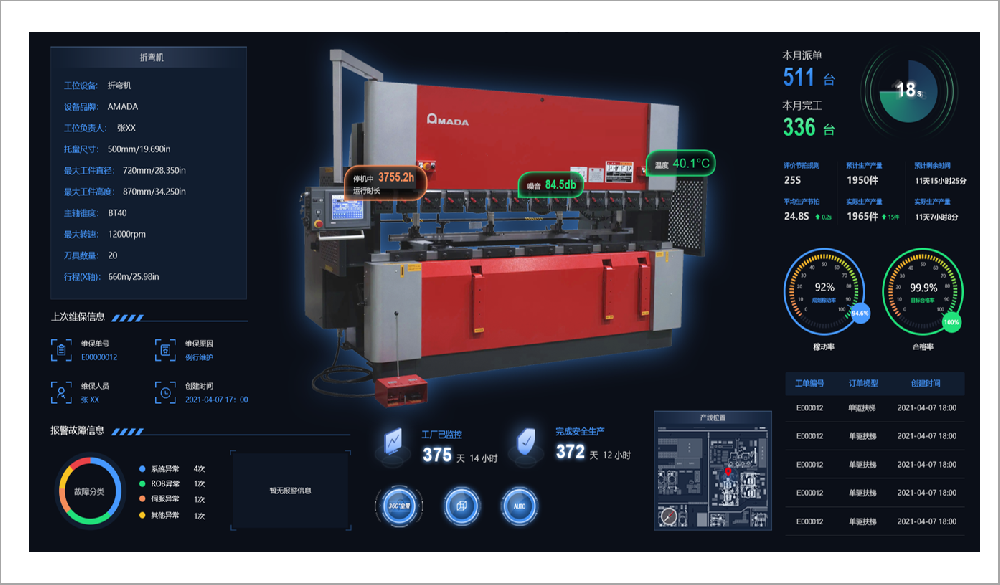Screen dimensions: 1000x585
Task: Click the middle circular button with cube symbol
Action: click(461, 506)
